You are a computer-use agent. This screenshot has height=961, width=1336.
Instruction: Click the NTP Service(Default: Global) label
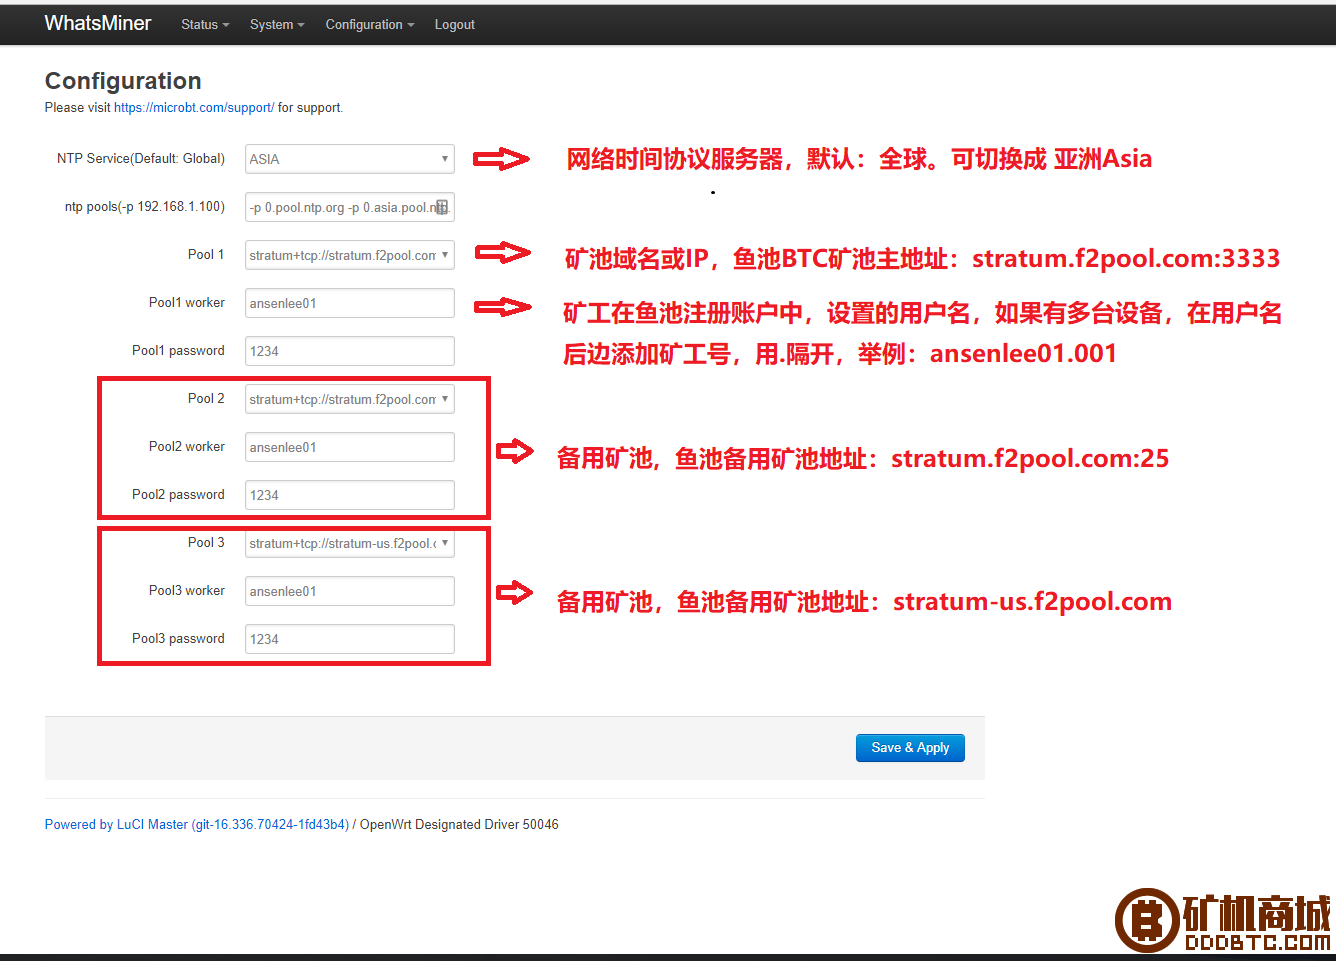[141, 158]
